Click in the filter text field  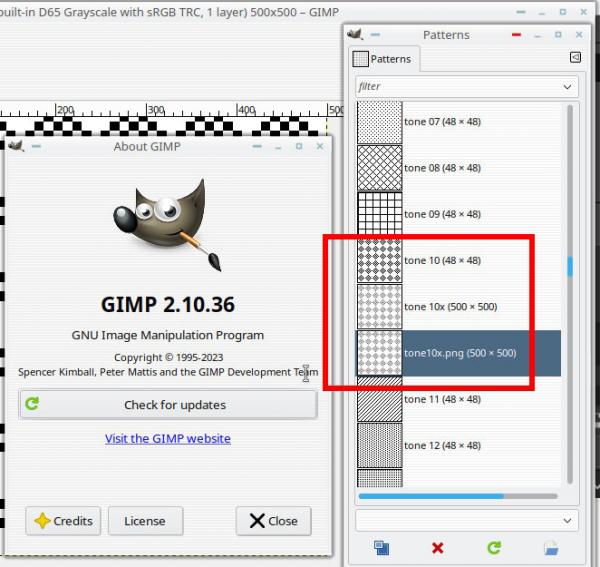point(458,87)
